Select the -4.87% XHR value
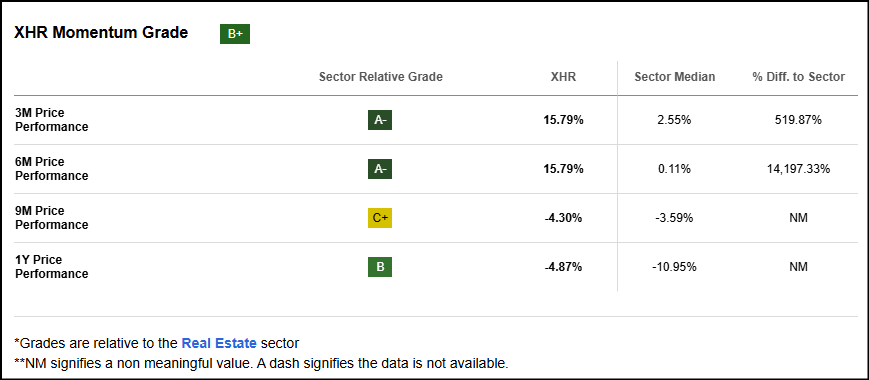 tap(564, 267)
